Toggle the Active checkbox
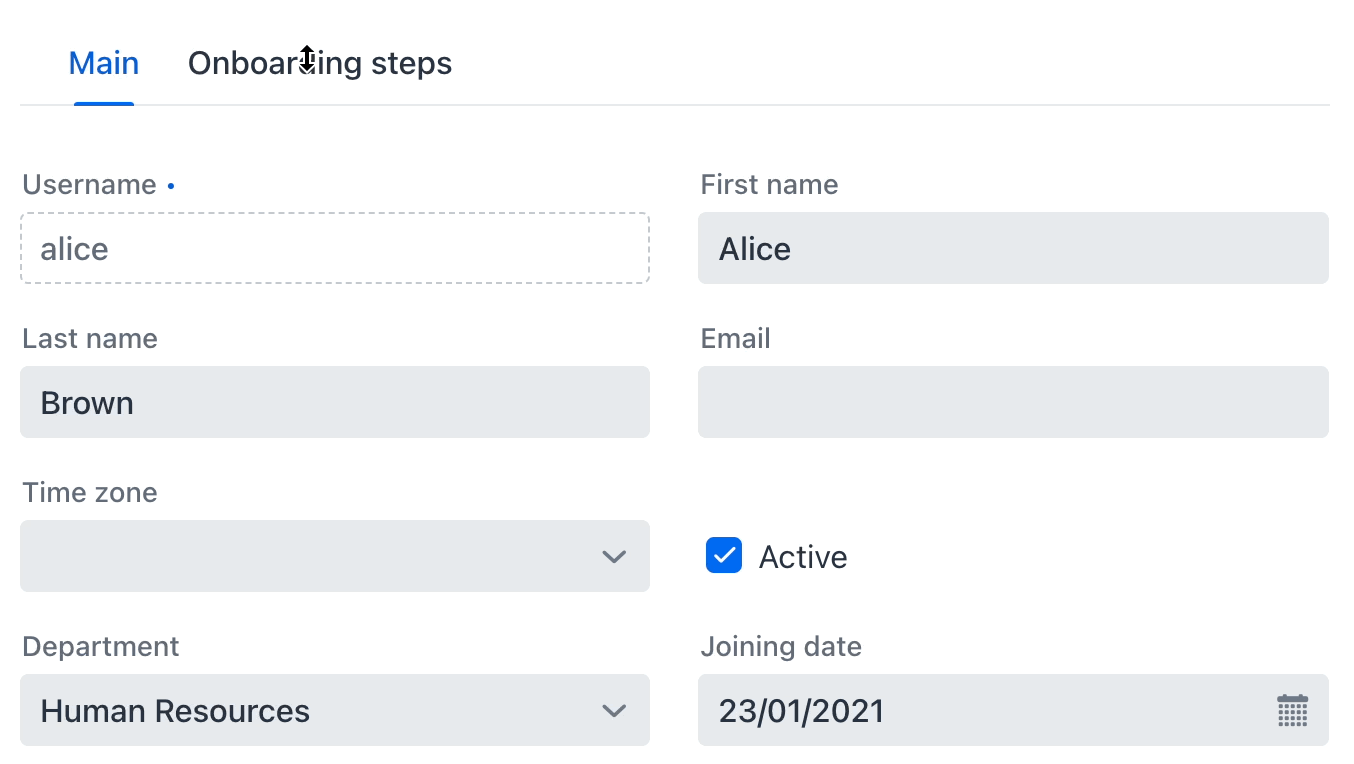1354x764 pixels. pos(724,555)
